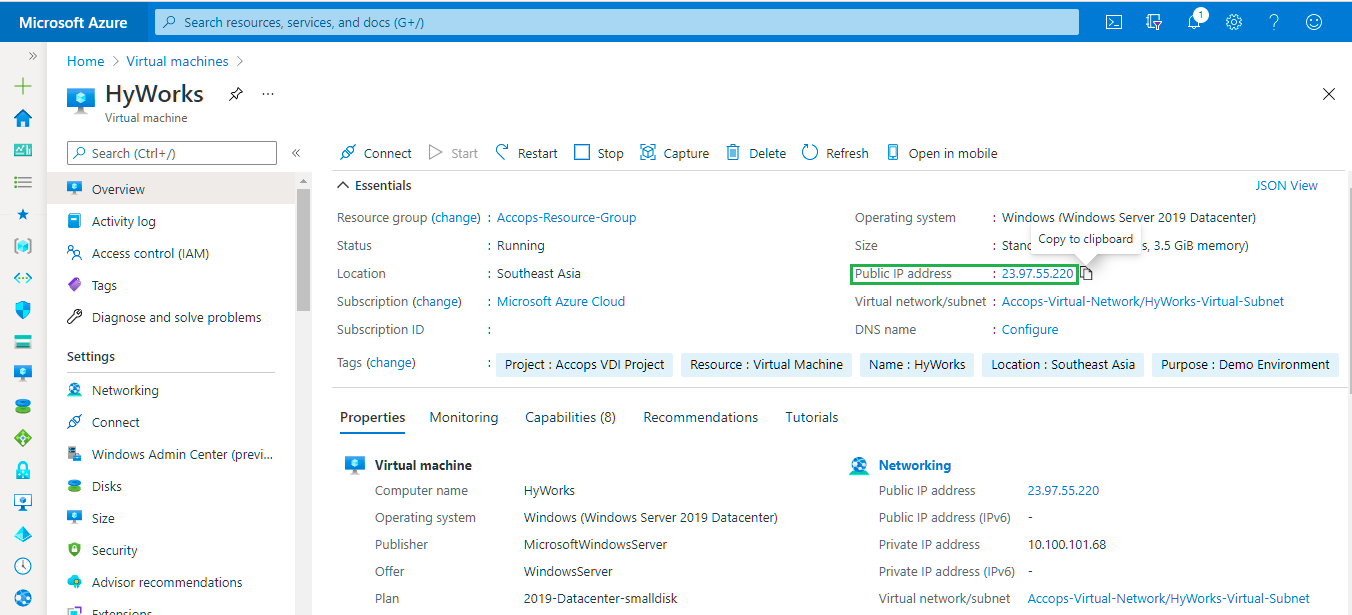Click the Create a resource plus icon

(x=23, y=87)
